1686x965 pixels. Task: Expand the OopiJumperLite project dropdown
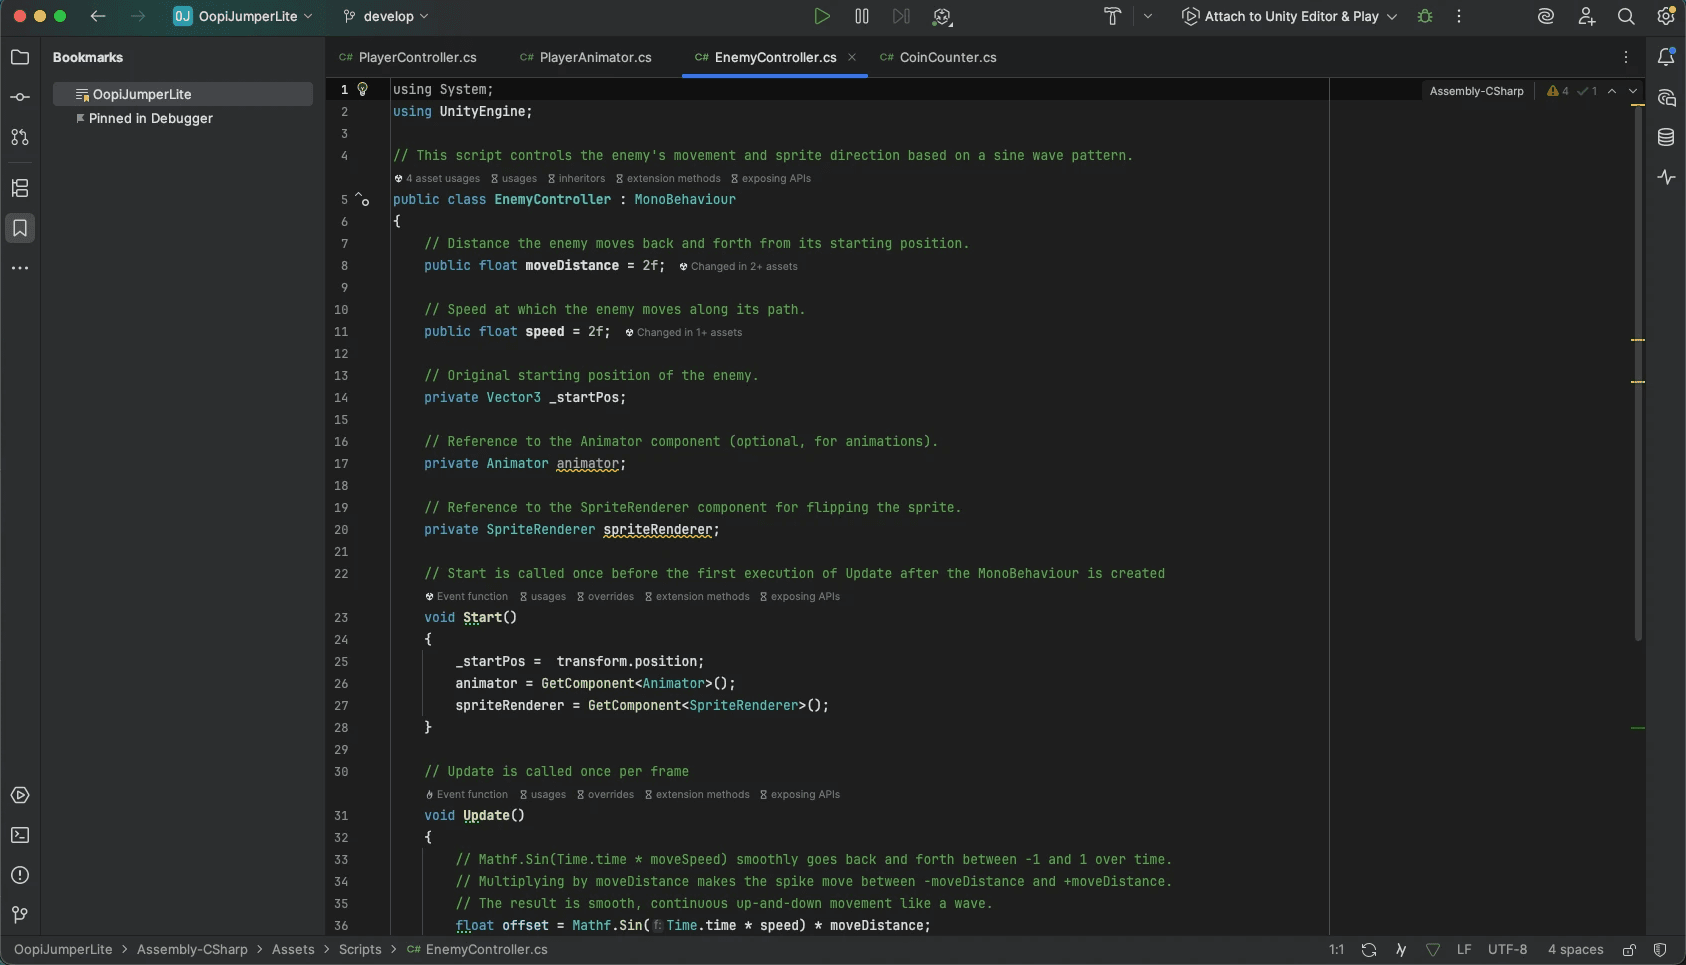[x=244, y=16]
